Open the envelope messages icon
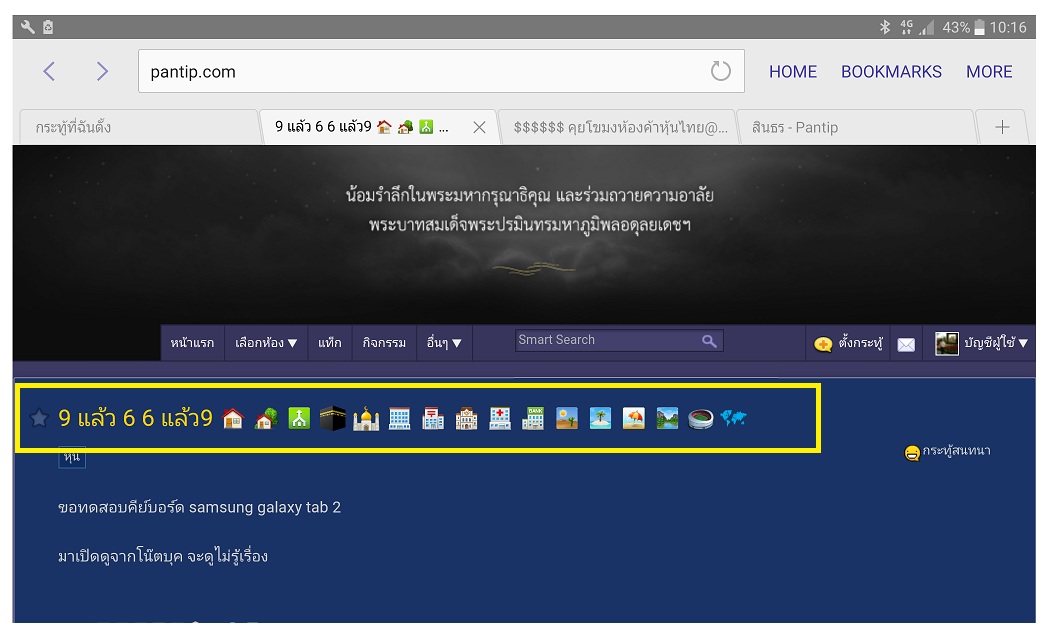The width and height of the screenshot is (1051, 639). [x=906, y=344]
